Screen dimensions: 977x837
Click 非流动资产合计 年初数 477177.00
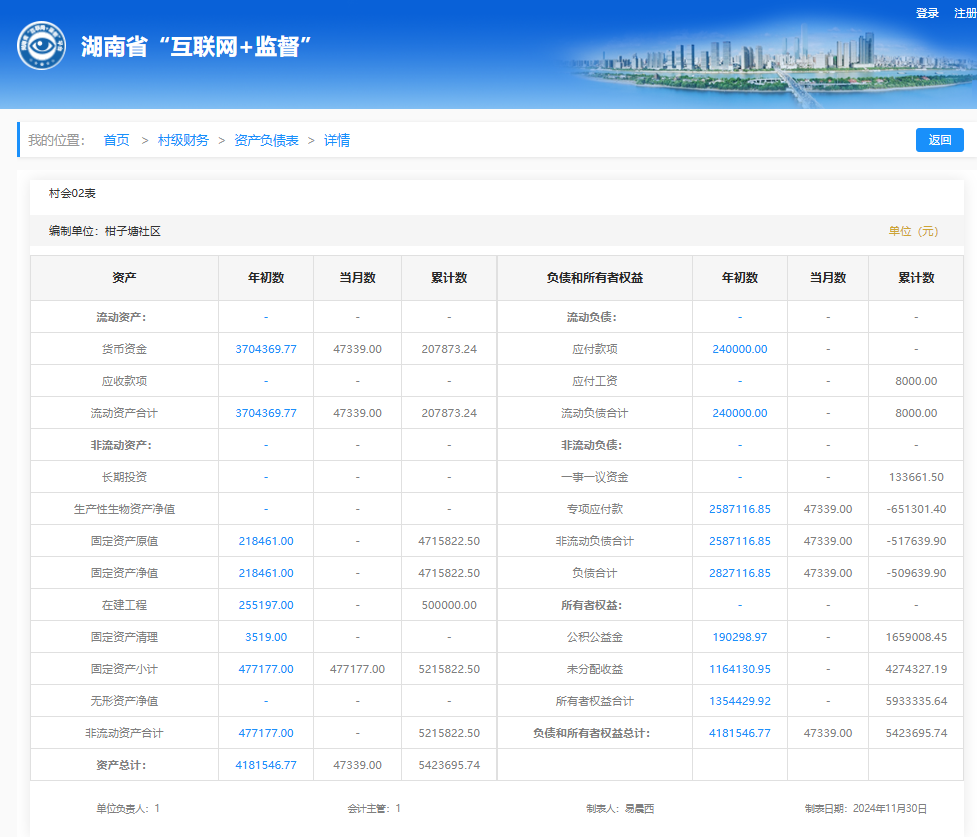pyautogui.click(x=266, y=733)
